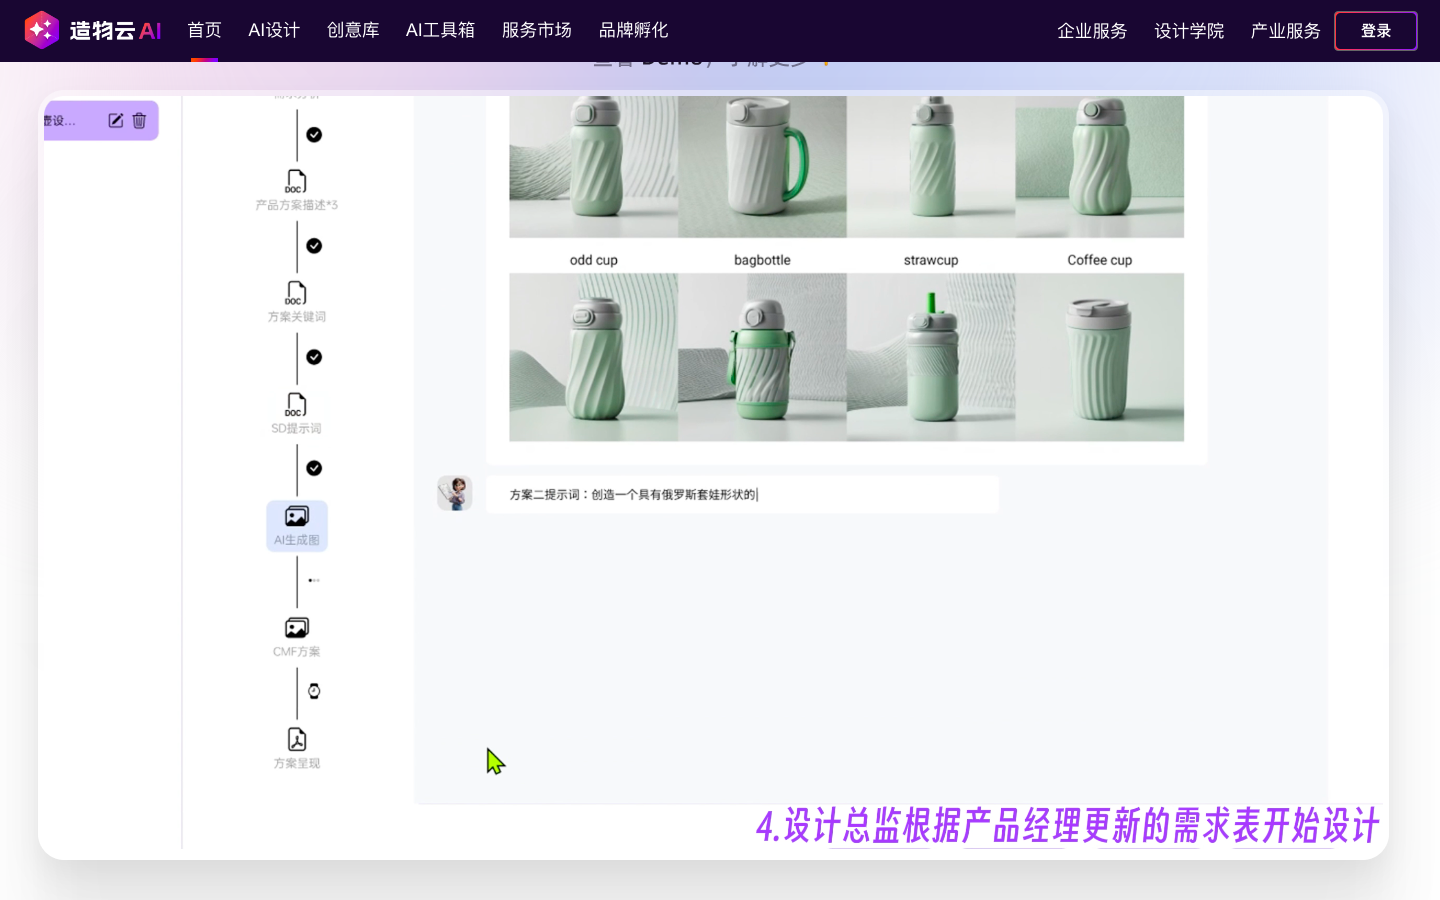The image size is (1440, 900).
Task: Select the 产品方案描述*3 document step icon
Action: [x=296, y=181]
